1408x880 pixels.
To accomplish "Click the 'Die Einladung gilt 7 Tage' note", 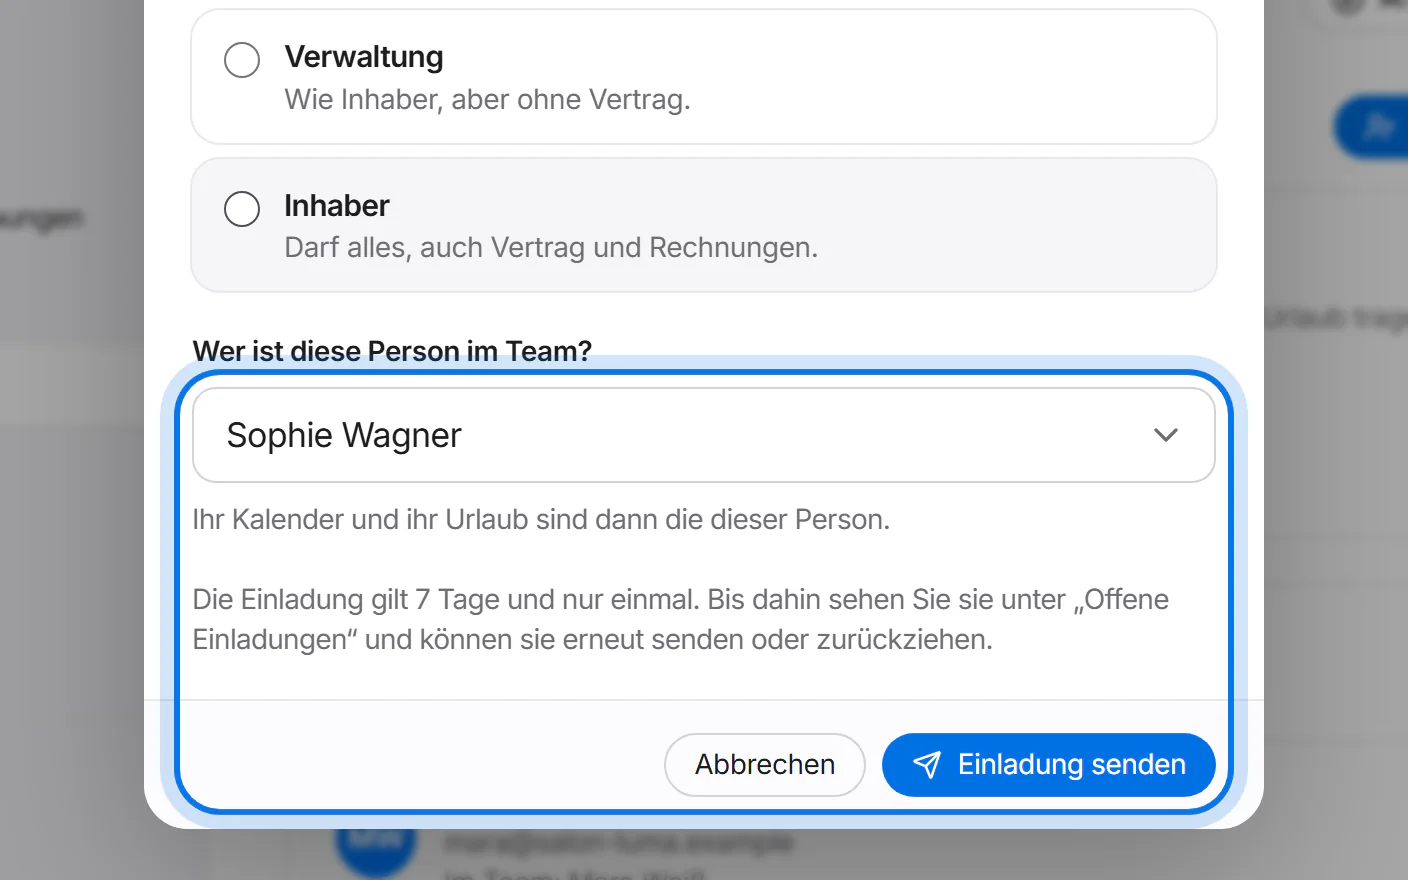I will pos(681,619).
